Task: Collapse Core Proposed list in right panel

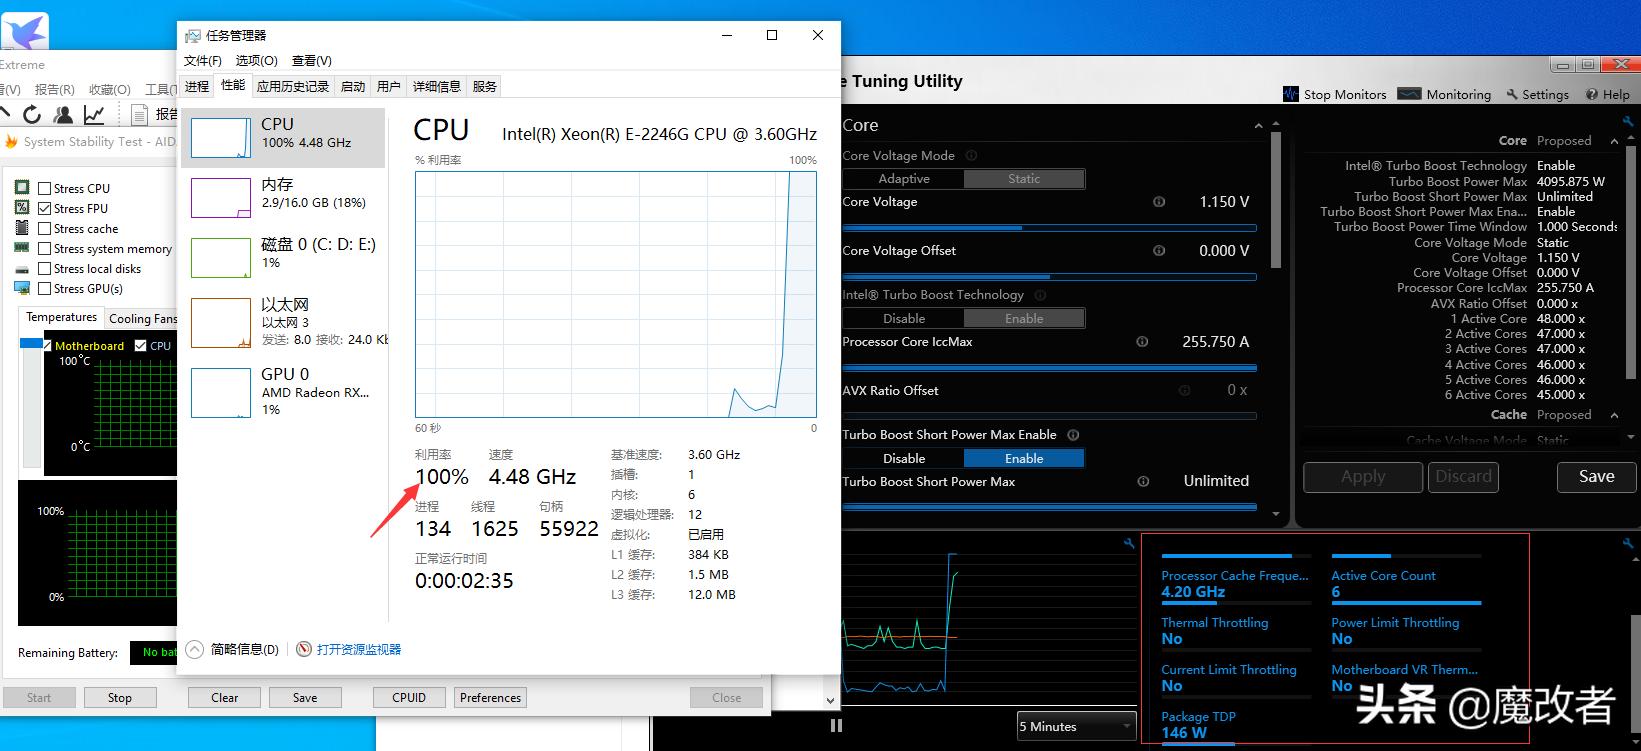Action: (1614, 141)
